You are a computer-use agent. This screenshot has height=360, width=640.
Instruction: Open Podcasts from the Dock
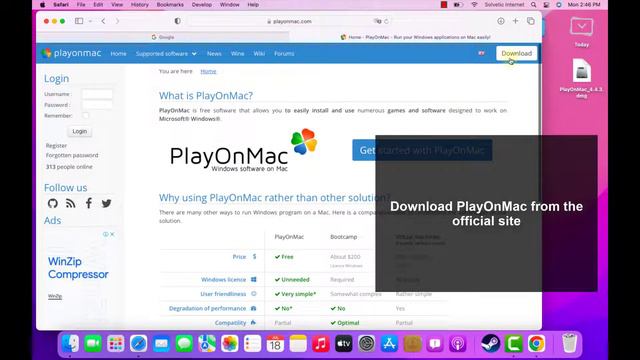tap(458, 343)
